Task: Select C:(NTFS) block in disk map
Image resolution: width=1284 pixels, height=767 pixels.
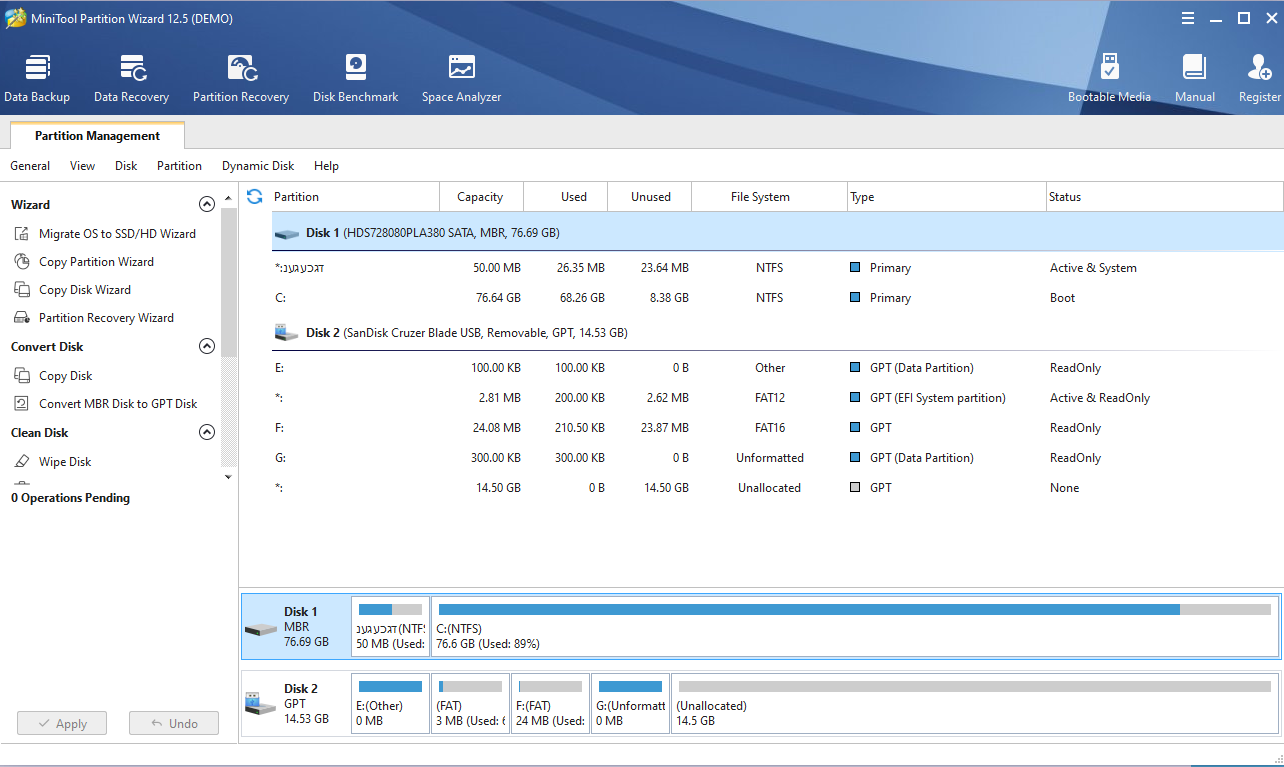Action: [855, 627]
